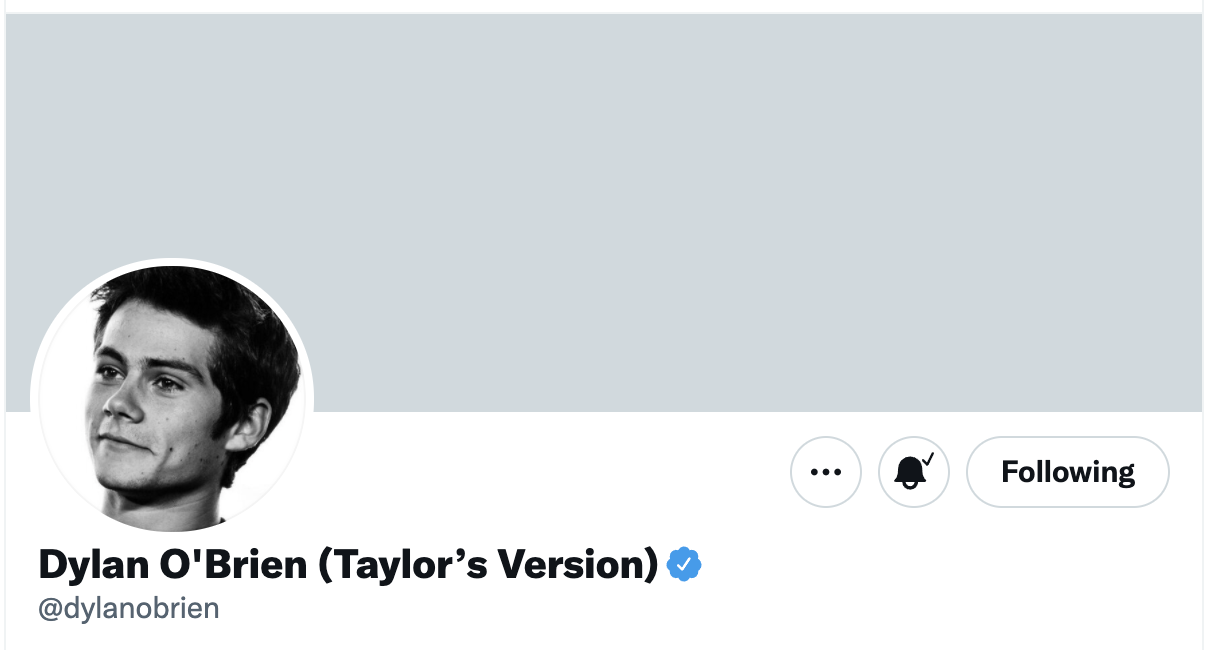Image resolution: width=1208 pixels, height=650 pixels.
Task: Toggle the notification bell for this account
Action: pyautogui.click(x=913, y=472)
